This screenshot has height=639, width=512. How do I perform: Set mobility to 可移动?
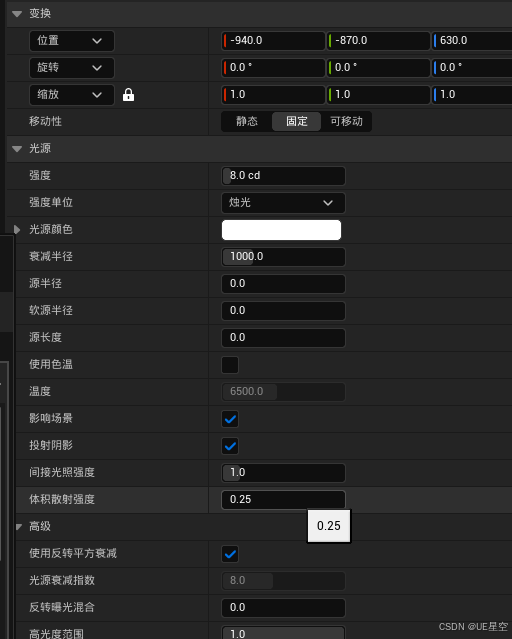[x=346, y=121]
